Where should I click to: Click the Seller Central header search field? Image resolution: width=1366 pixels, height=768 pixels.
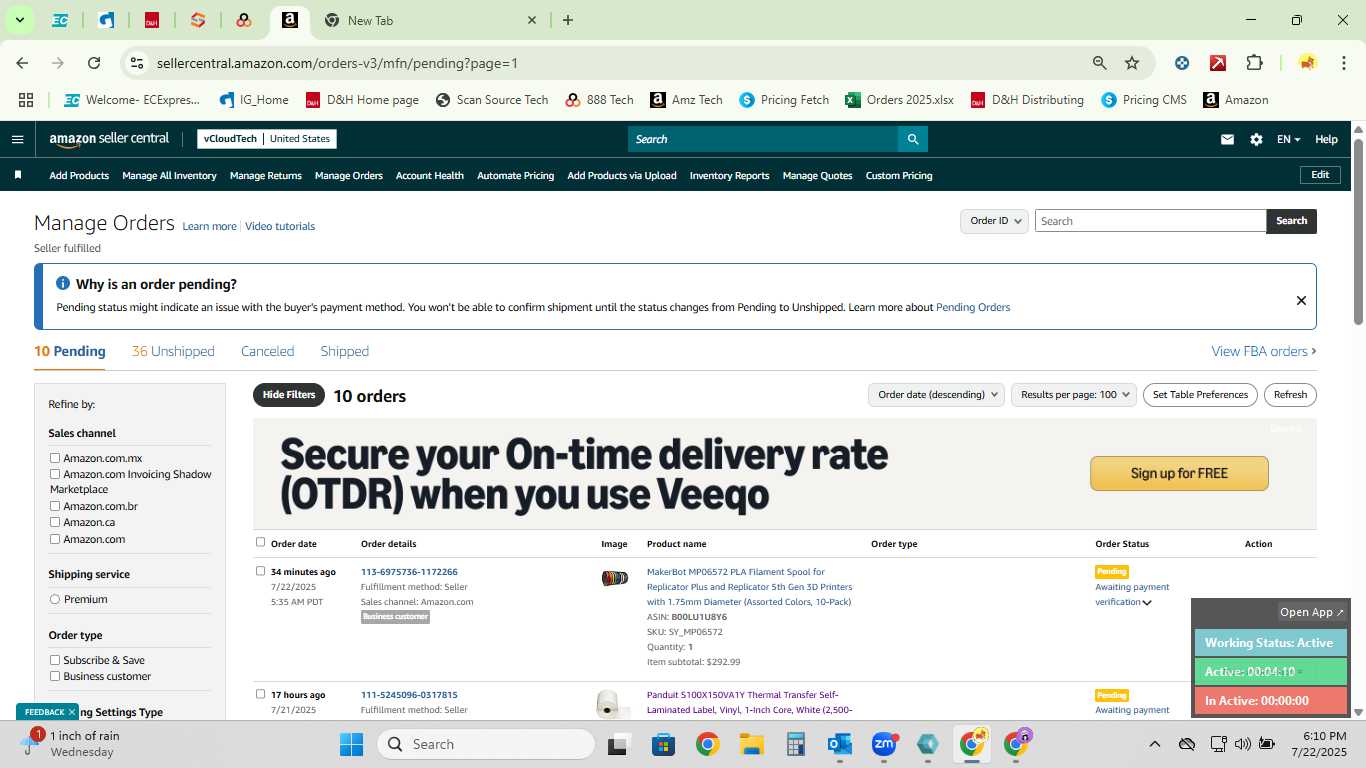pyautogui.click(x=762, y=139)
